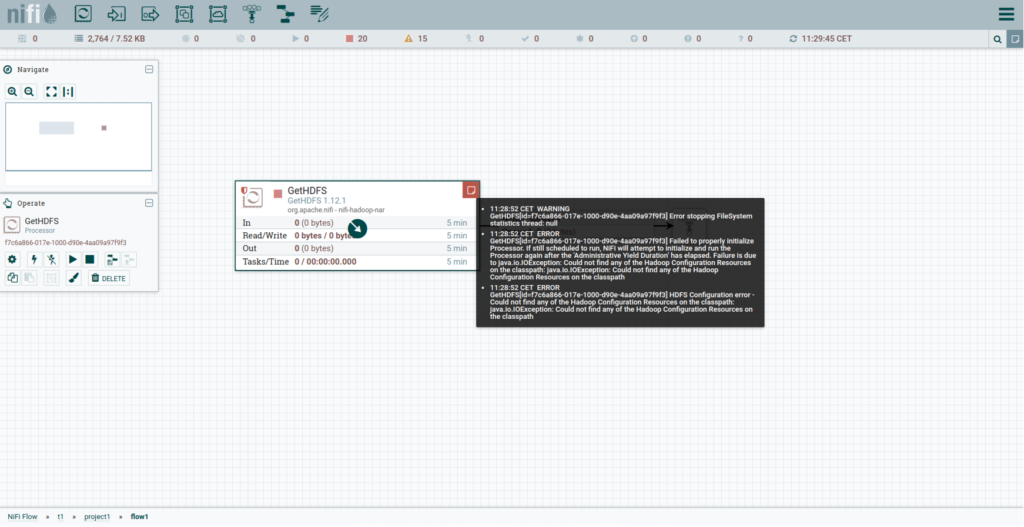This screenshot has width=1024, height=527.
Task: Collapse the Operate panel
Action: pyautogui.click(x=149, y=203)
